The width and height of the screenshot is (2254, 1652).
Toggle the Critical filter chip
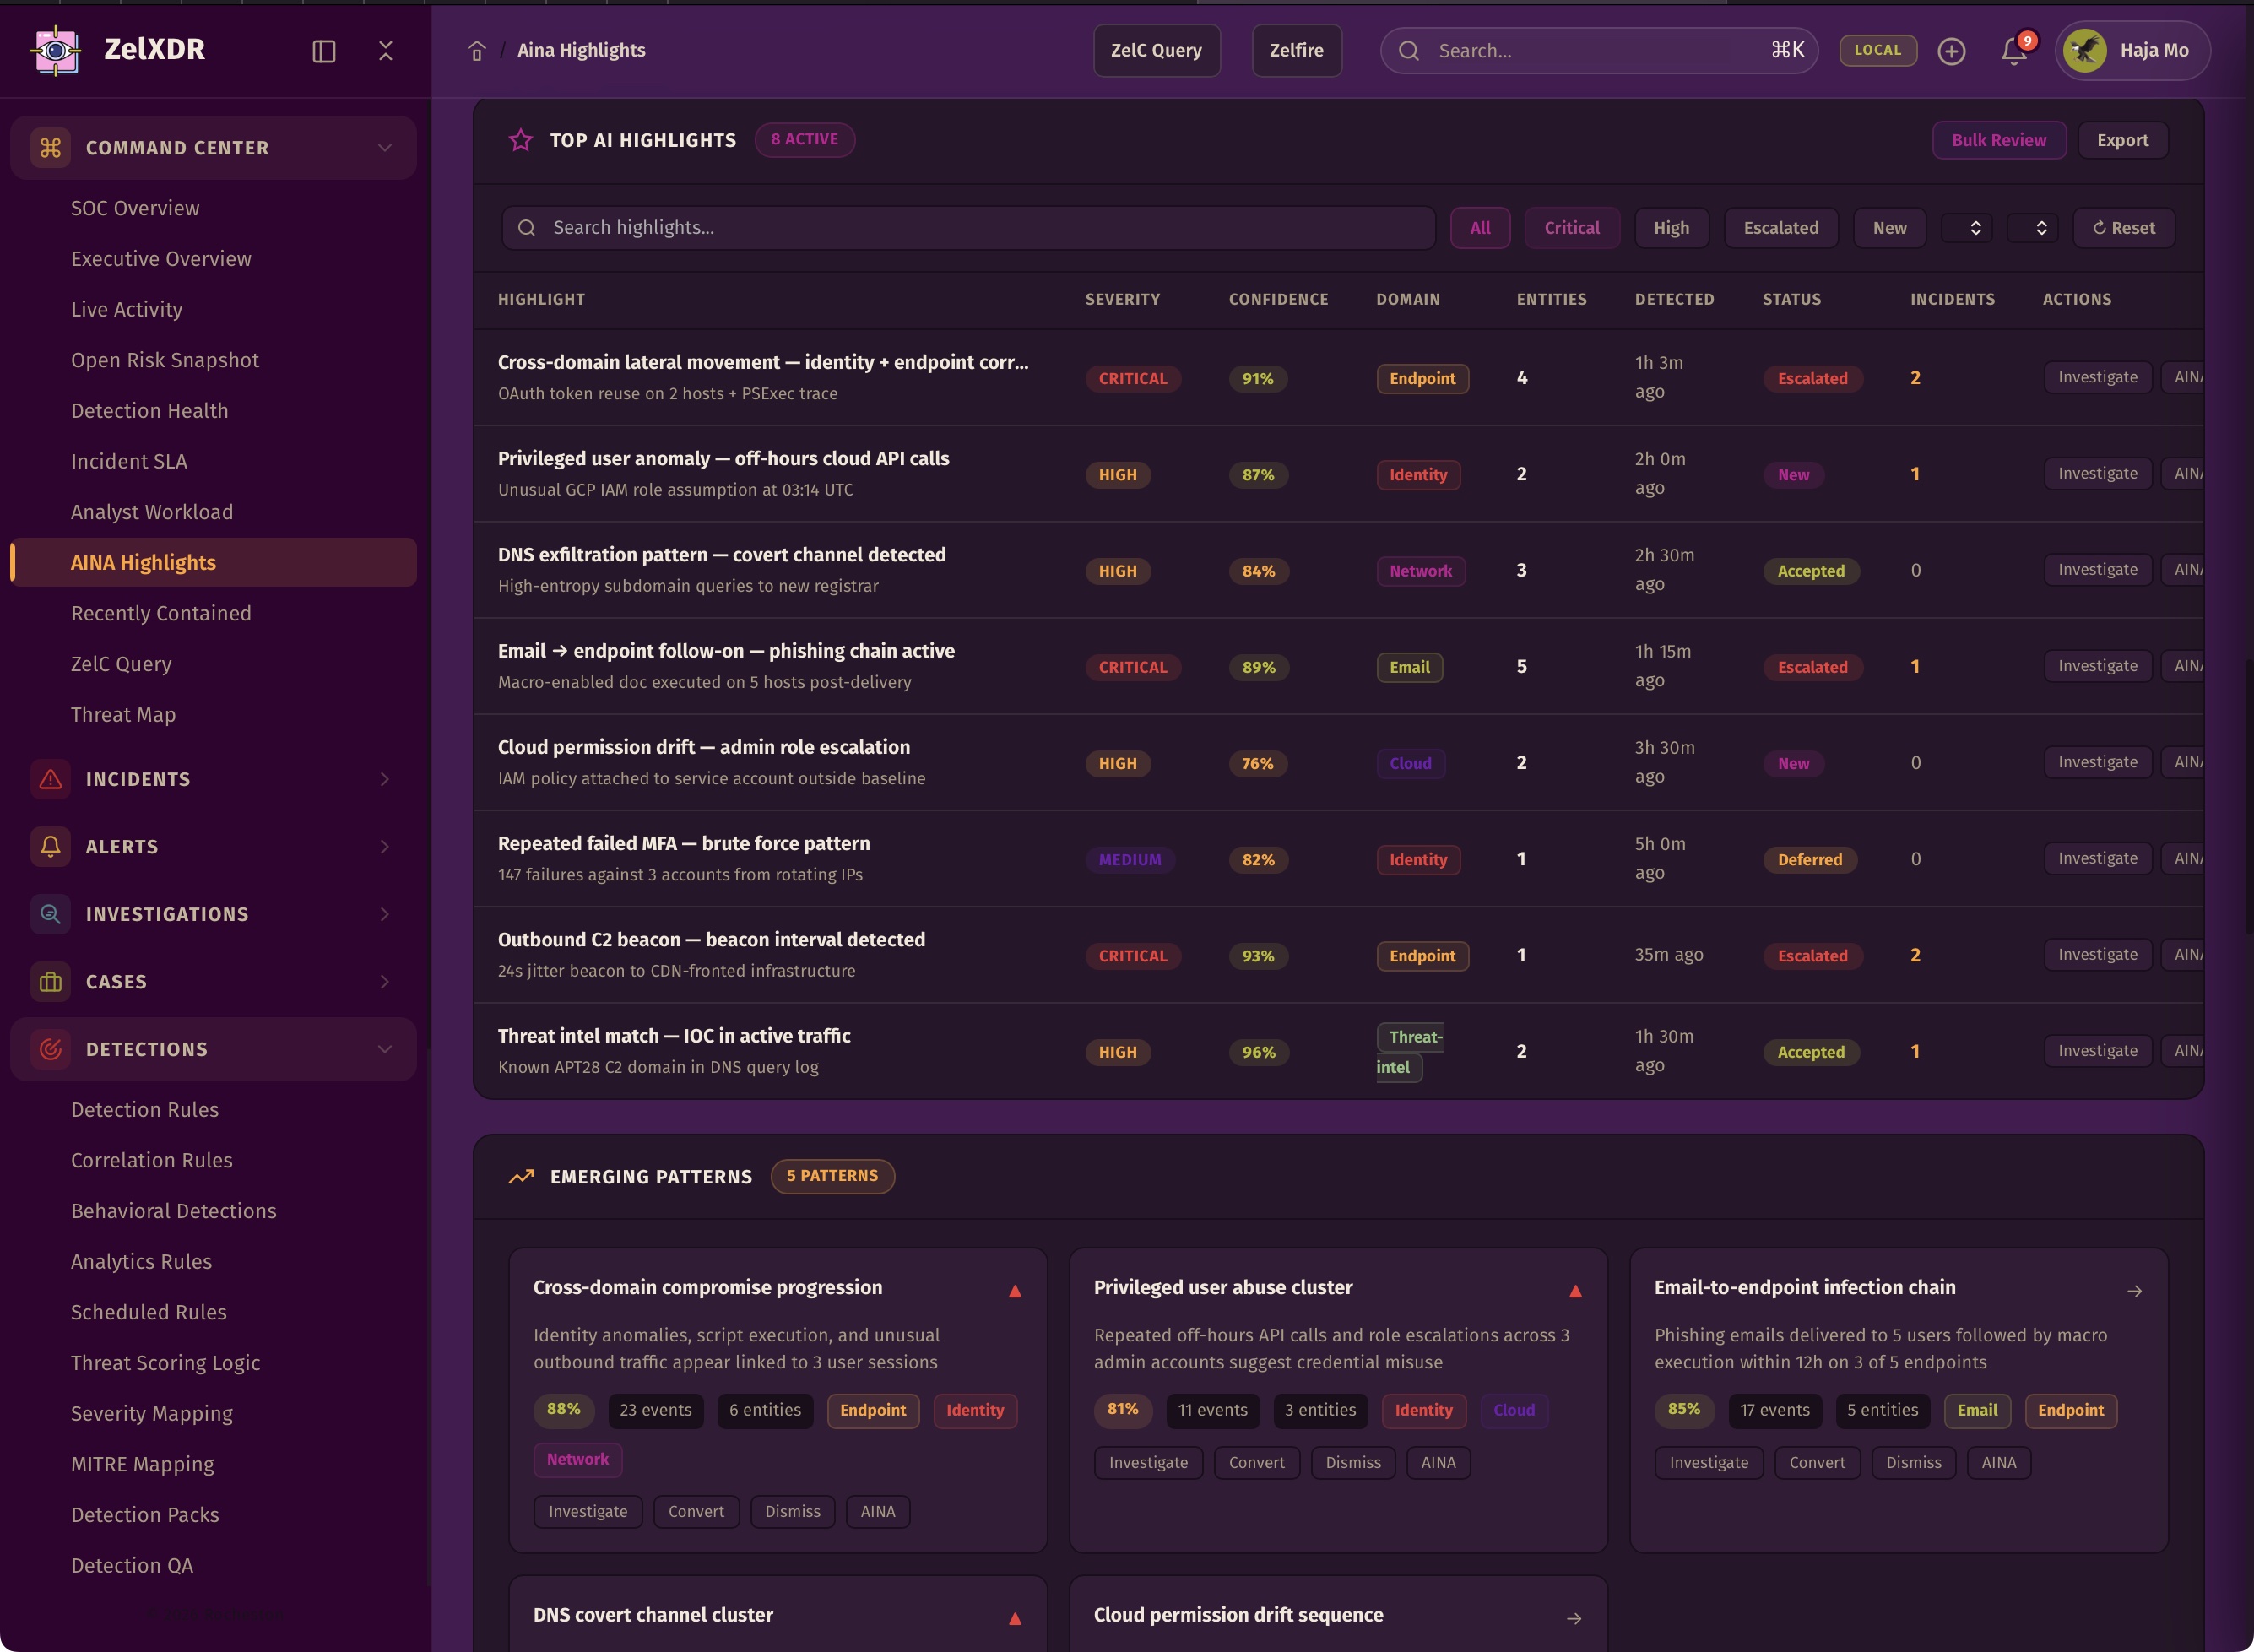point(1571,228)
